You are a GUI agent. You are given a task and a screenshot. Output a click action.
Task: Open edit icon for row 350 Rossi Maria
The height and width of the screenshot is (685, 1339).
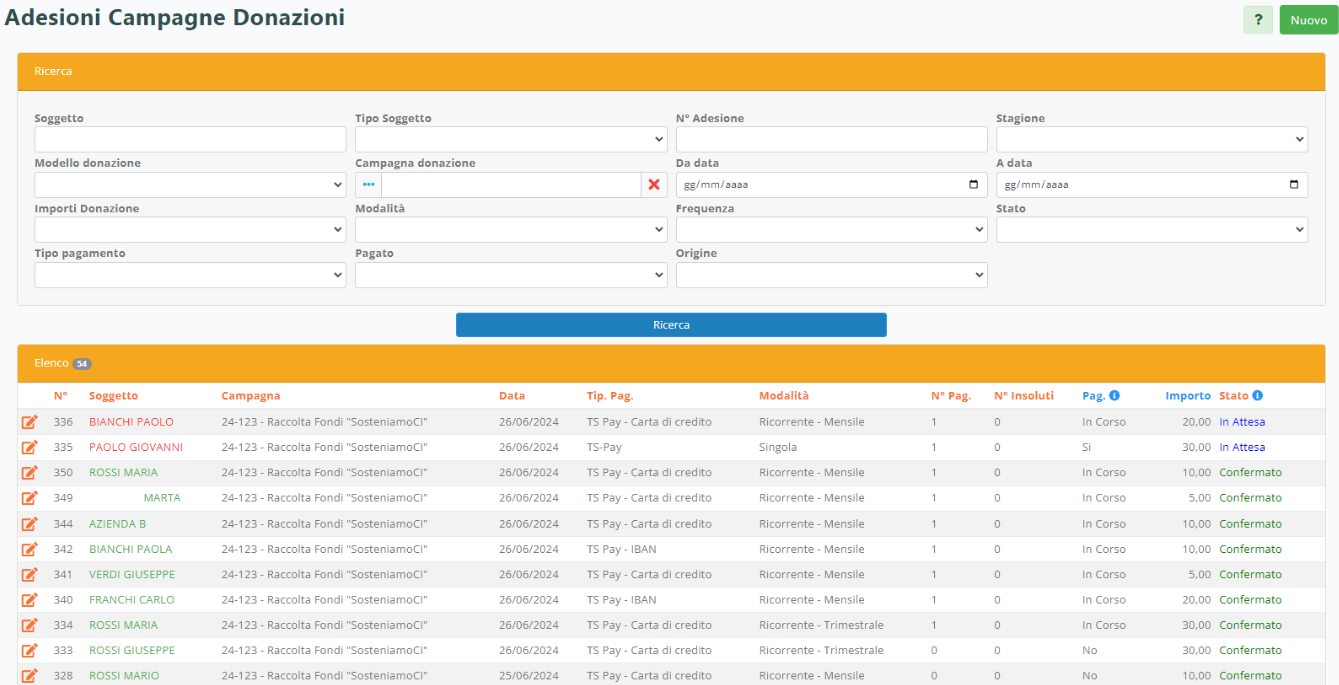pyautogui.click(x=30, y=473)
